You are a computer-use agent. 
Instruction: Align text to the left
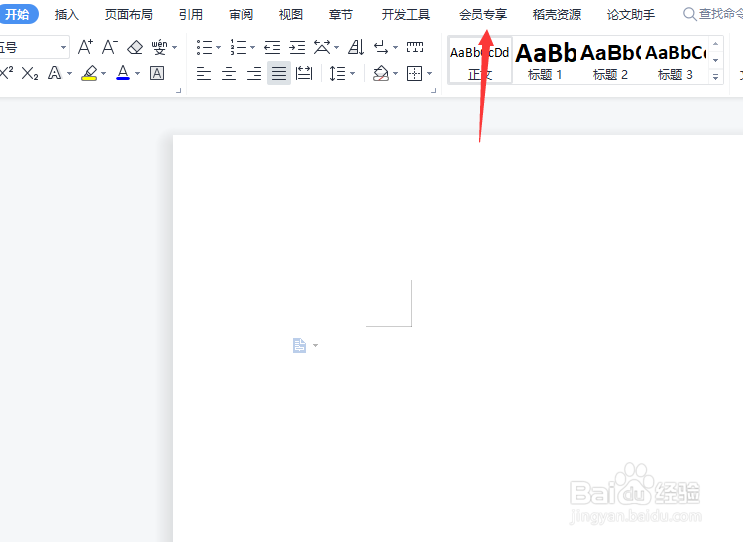coord(204,73)
